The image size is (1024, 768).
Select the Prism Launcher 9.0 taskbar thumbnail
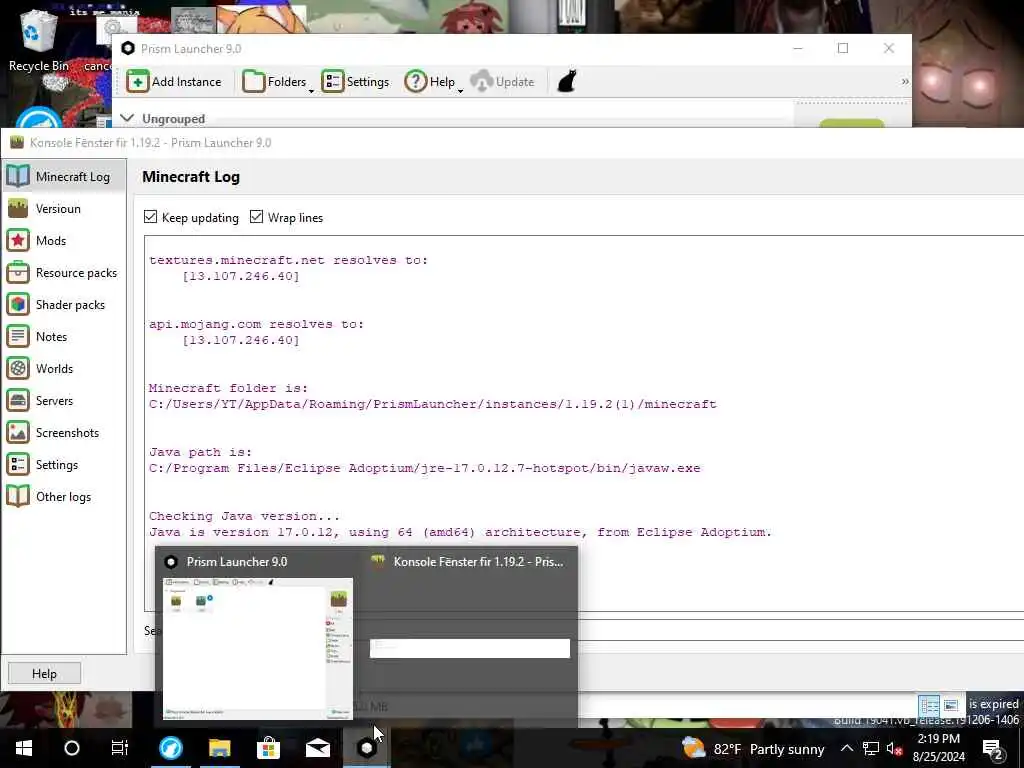pos(258,648)
